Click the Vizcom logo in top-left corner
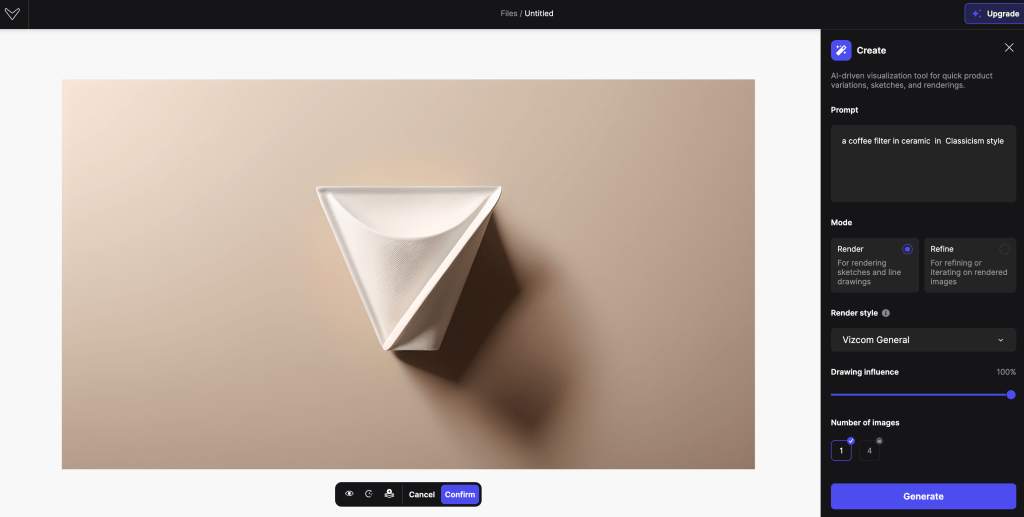This screenshot has width=1024, height=517. pos(12,14)
